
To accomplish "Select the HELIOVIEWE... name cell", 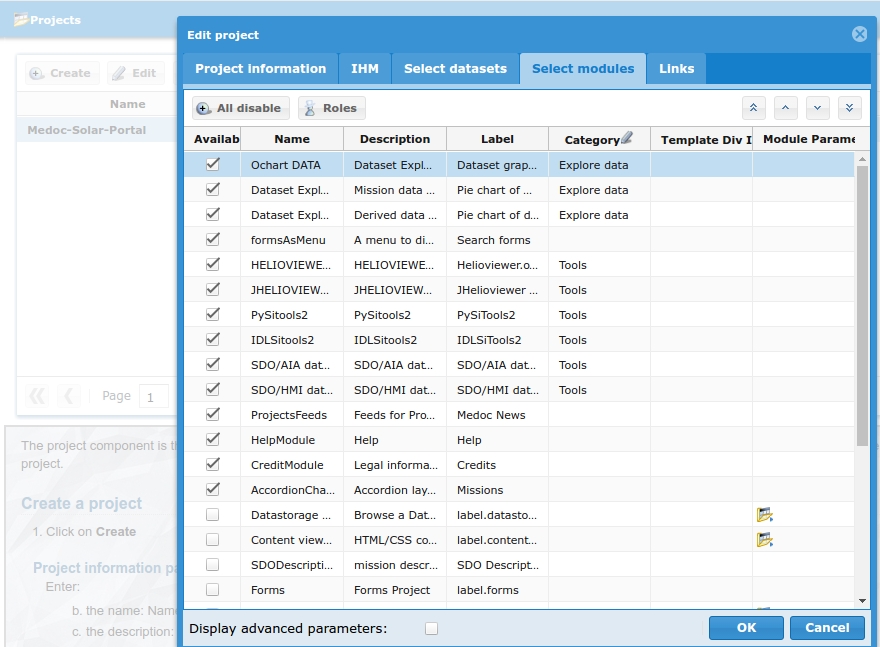I will point(292,265).
